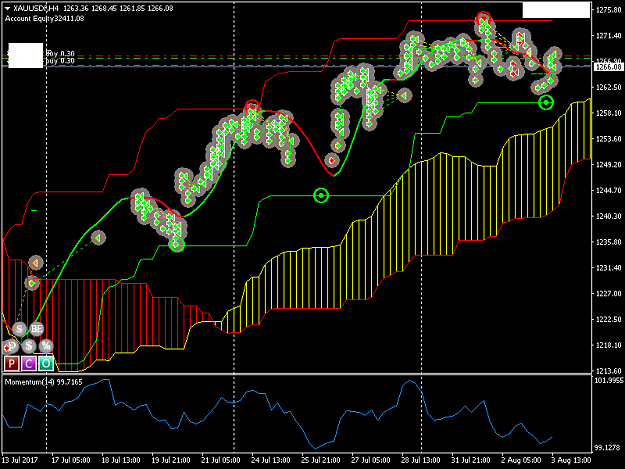Select the green target circle at 1244.70 level

pos(321,195)
